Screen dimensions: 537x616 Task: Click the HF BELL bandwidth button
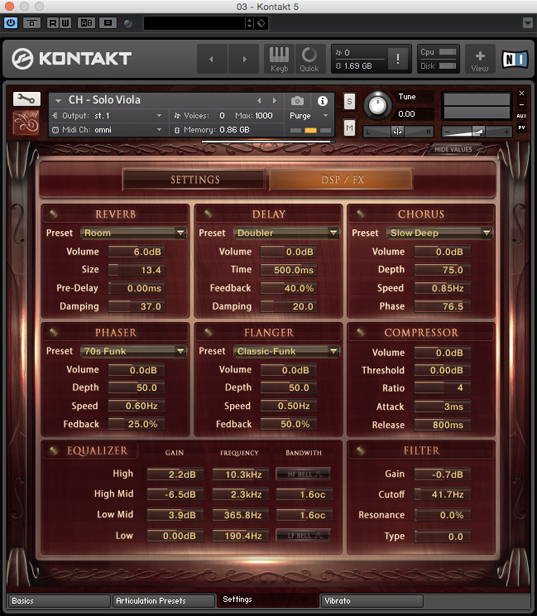point(303,474)
